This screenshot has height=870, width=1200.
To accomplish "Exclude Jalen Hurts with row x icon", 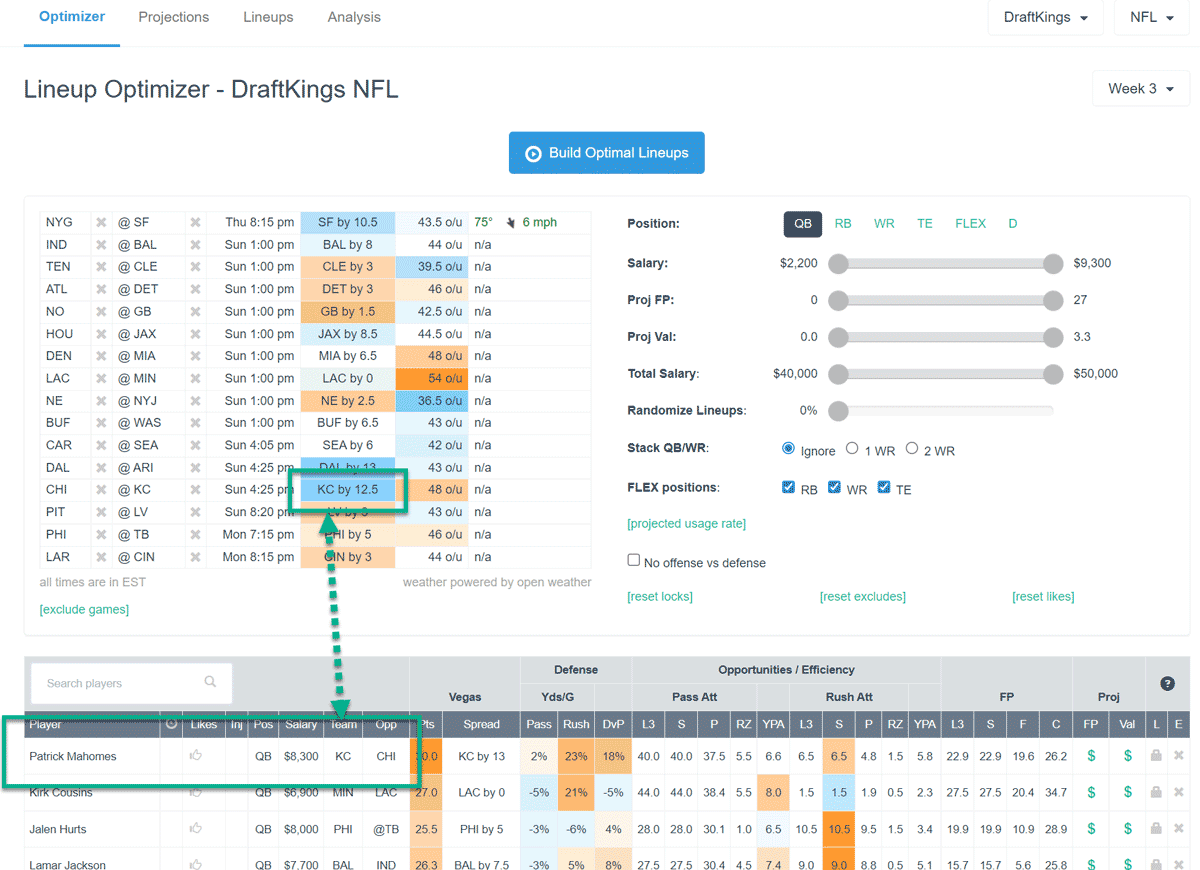I will tap(1179, 829).
